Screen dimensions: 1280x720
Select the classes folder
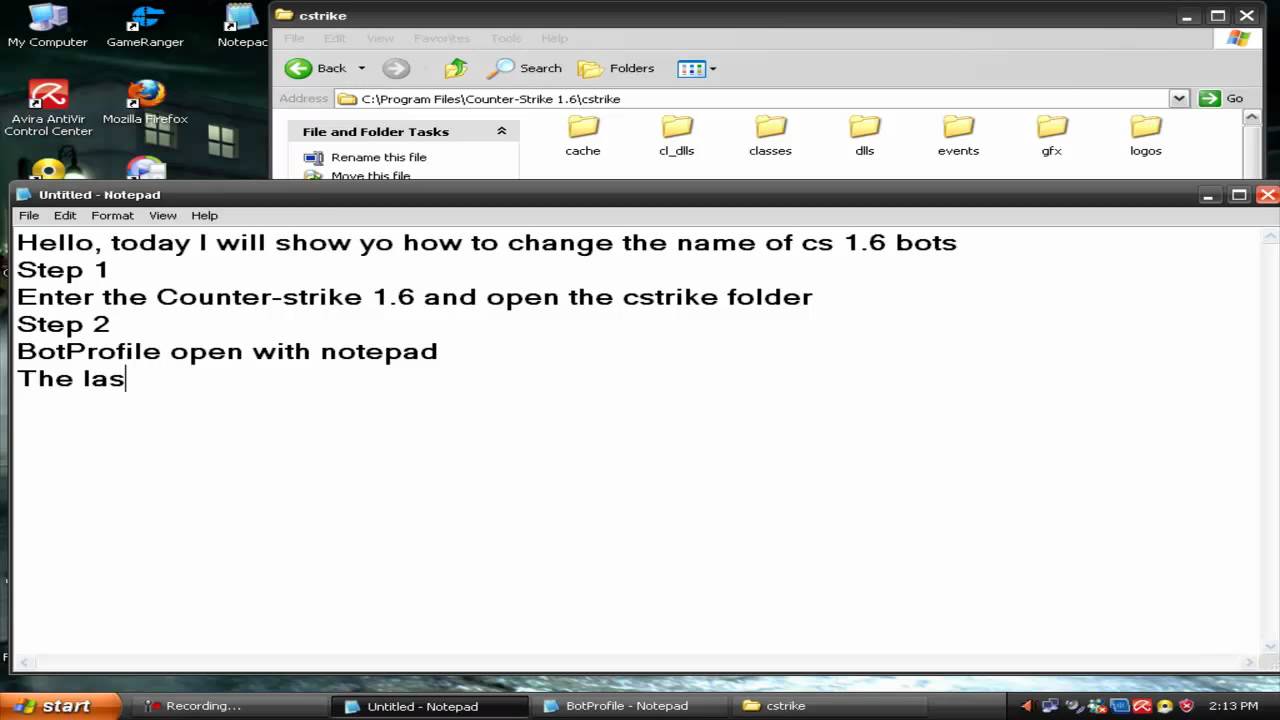(x=770, y=136)
